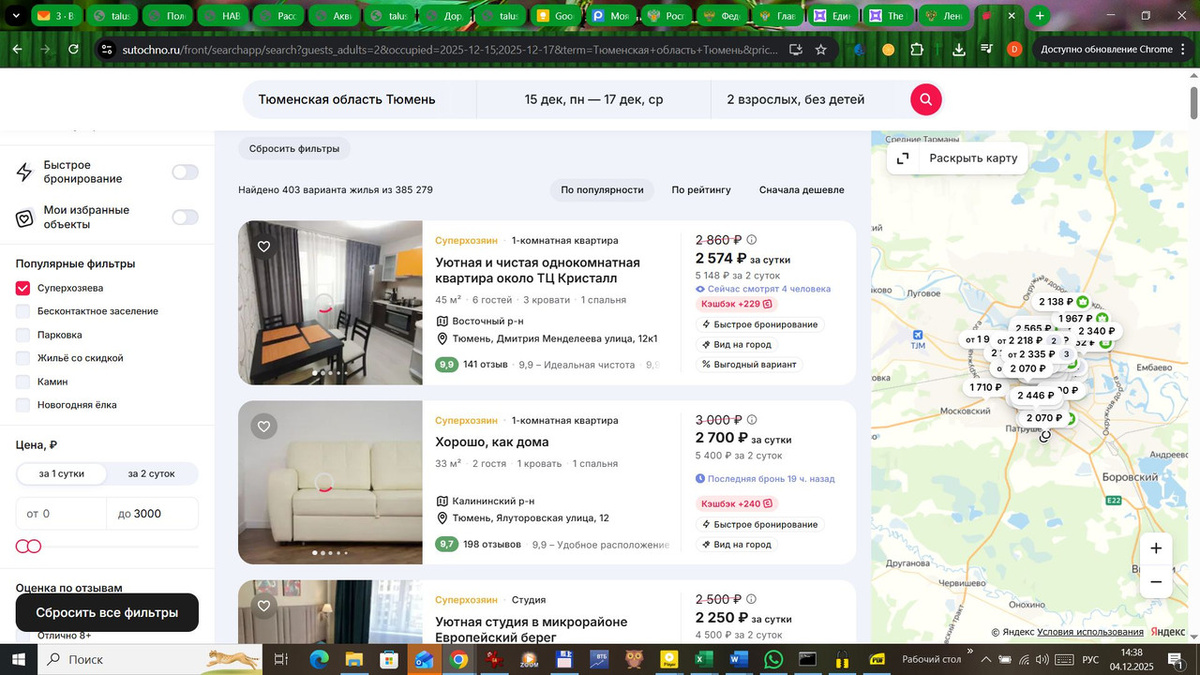Open listing Уютная и чистая однокомнатная квартира
The height and width of the screenshot is (675, 1200).
[537, 270]
